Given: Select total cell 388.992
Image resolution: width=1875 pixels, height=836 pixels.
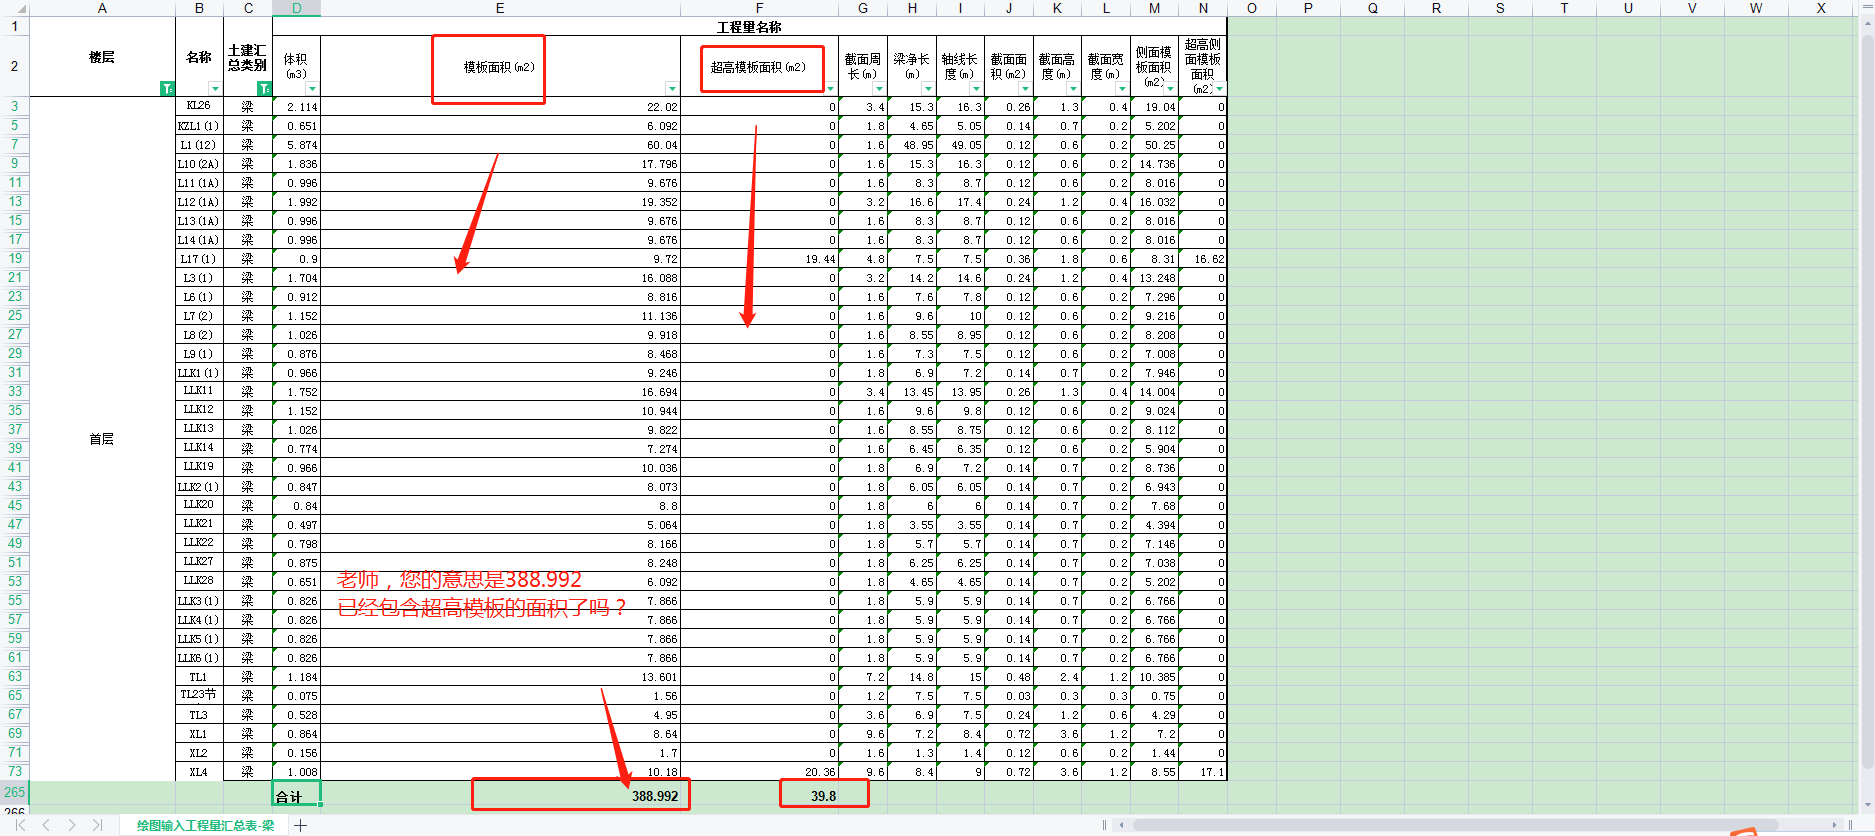Looking at the screenshot, I should (x=500, y=796).
